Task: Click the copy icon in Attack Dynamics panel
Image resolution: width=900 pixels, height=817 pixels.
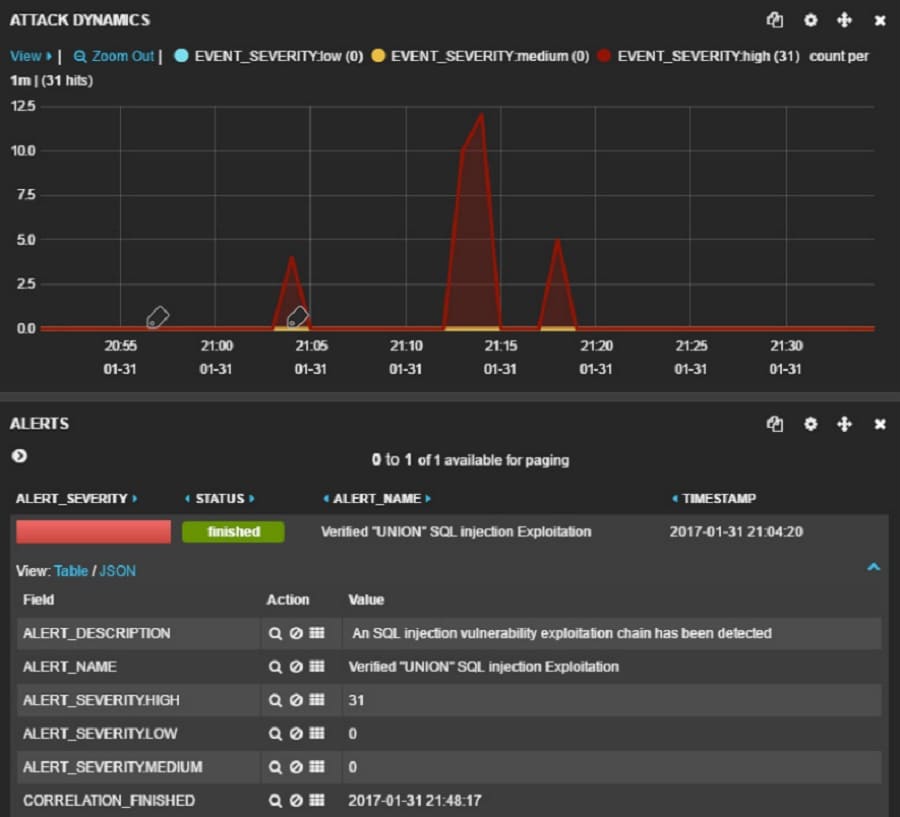Action: click(x=774, y=20)
